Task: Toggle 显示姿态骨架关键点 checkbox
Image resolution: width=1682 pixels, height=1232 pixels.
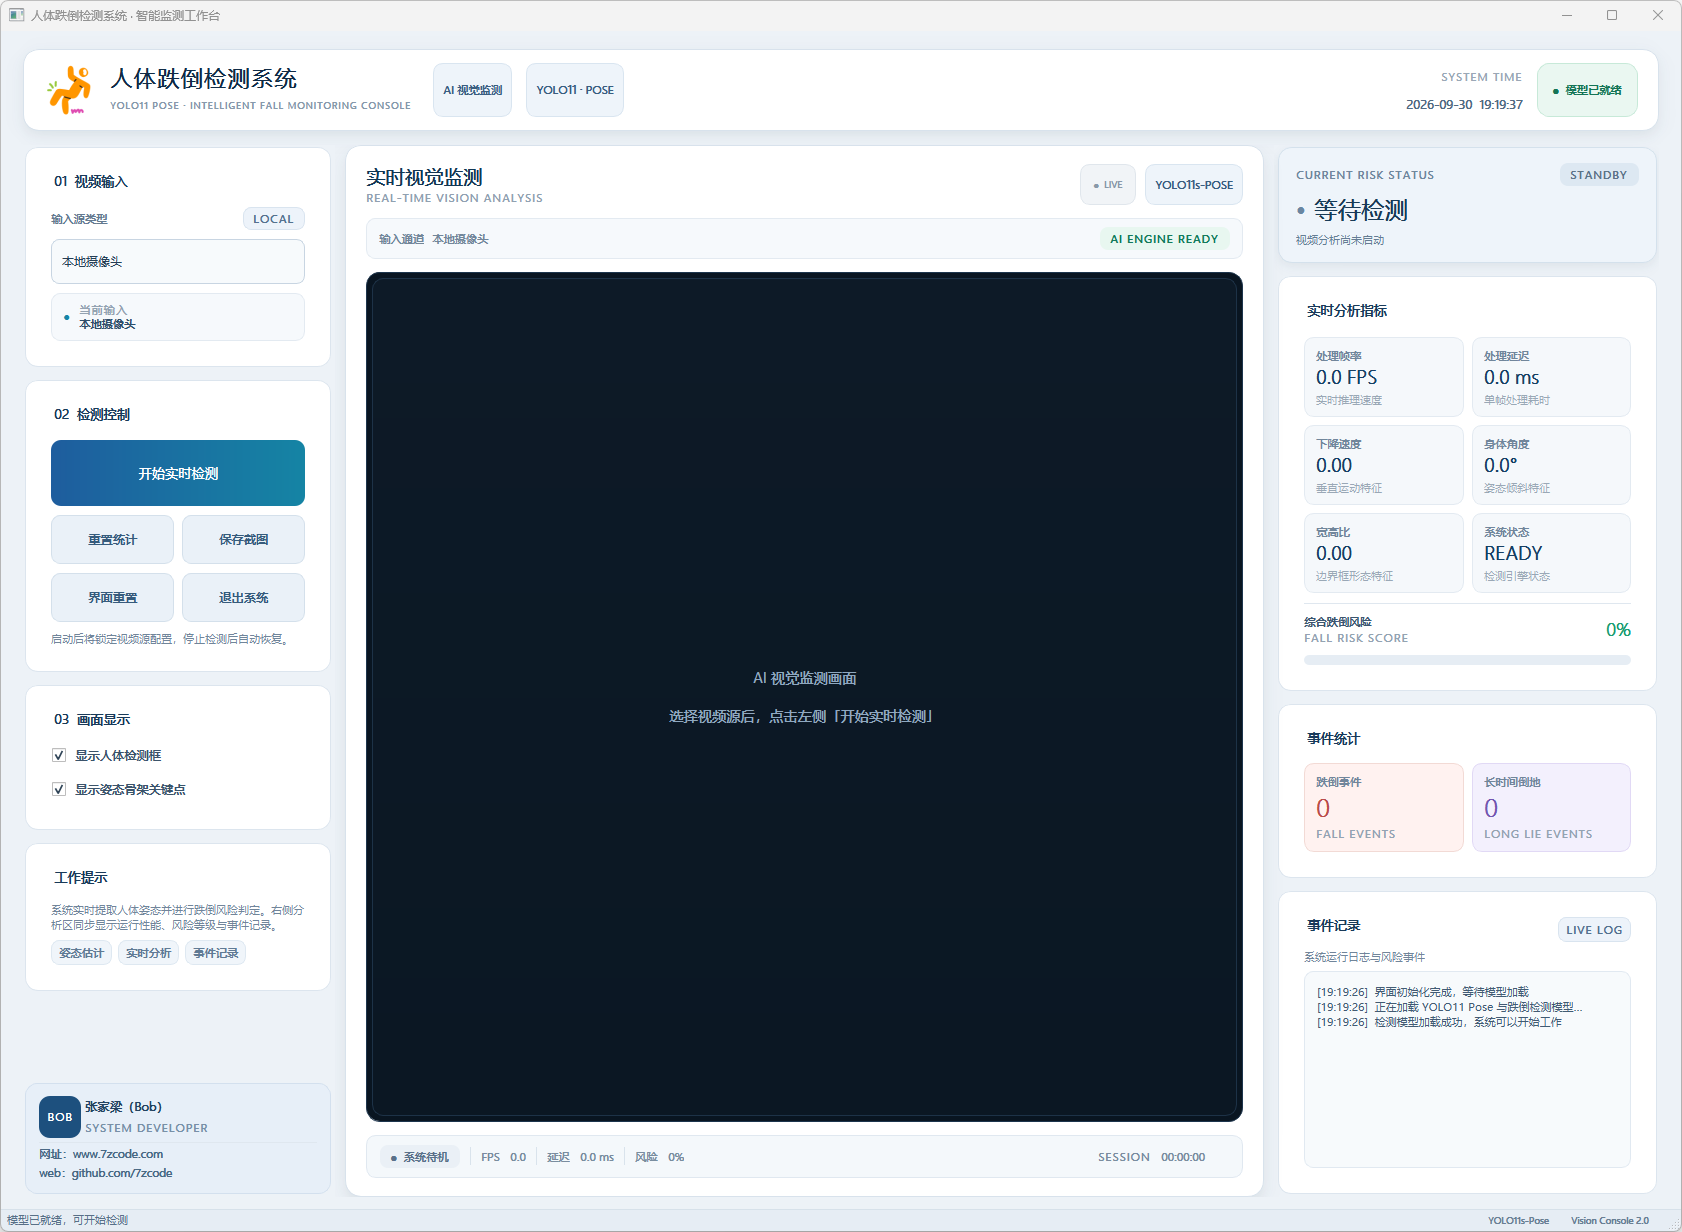Action: coord(59,789)
